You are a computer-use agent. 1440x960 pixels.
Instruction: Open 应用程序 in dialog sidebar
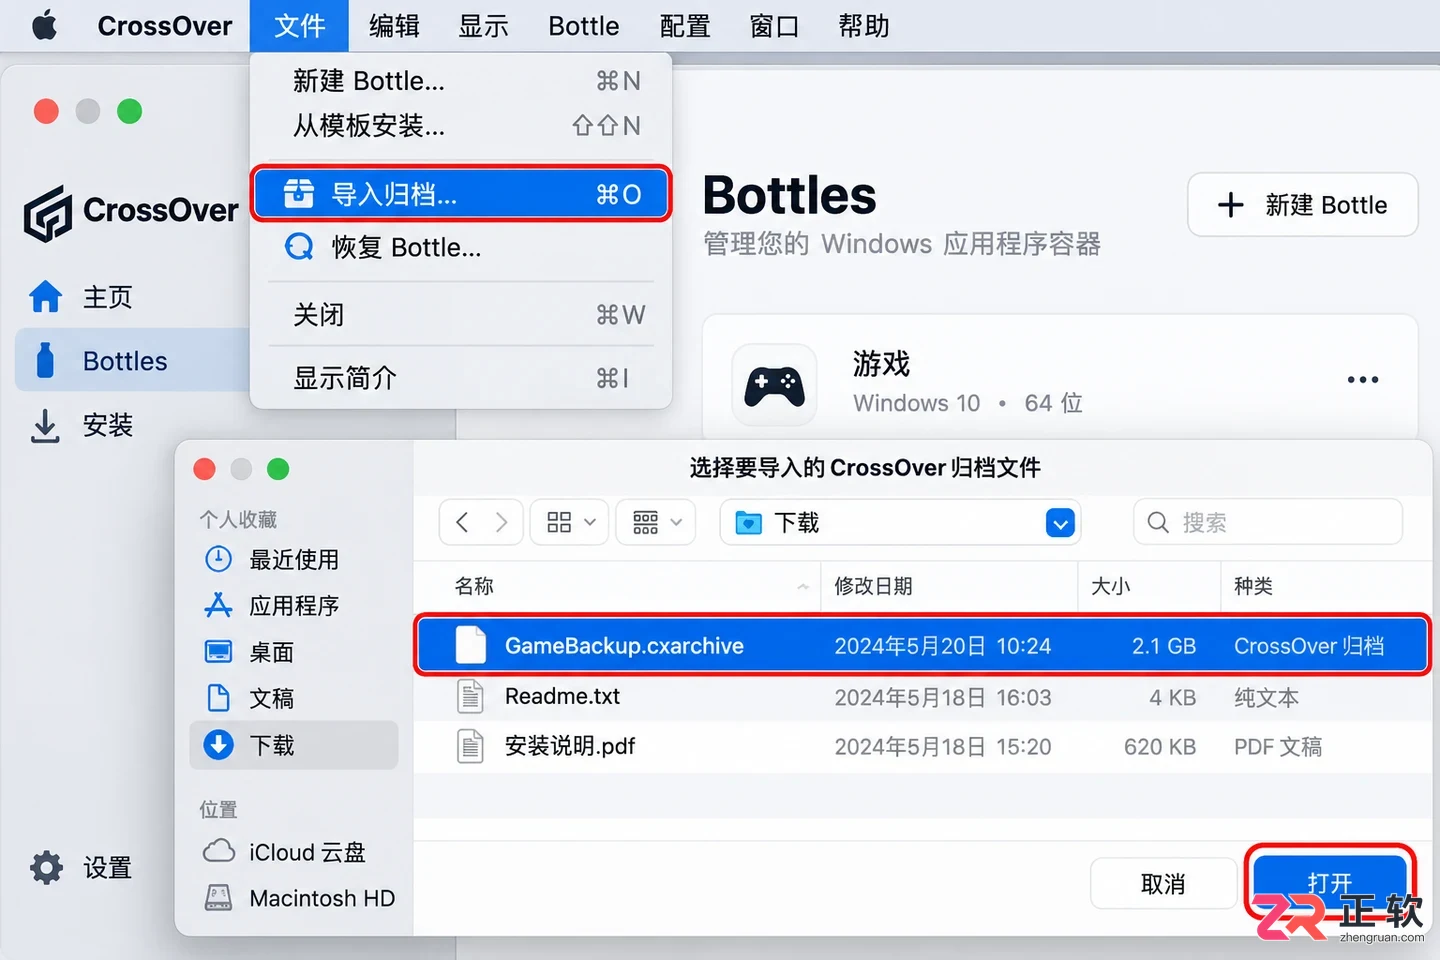pos(293,606)
